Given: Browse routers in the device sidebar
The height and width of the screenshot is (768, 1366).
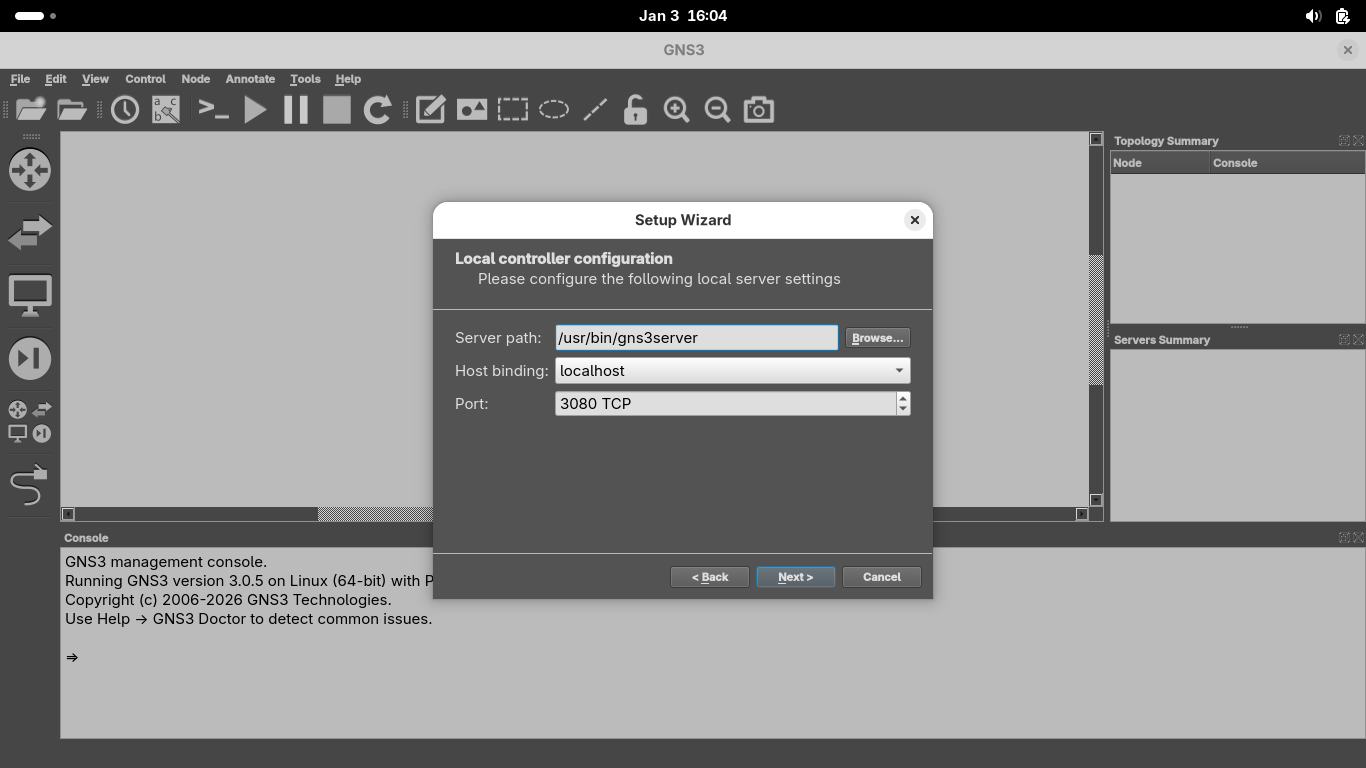Looking at the screenshot, I should (x=30, y=170).
